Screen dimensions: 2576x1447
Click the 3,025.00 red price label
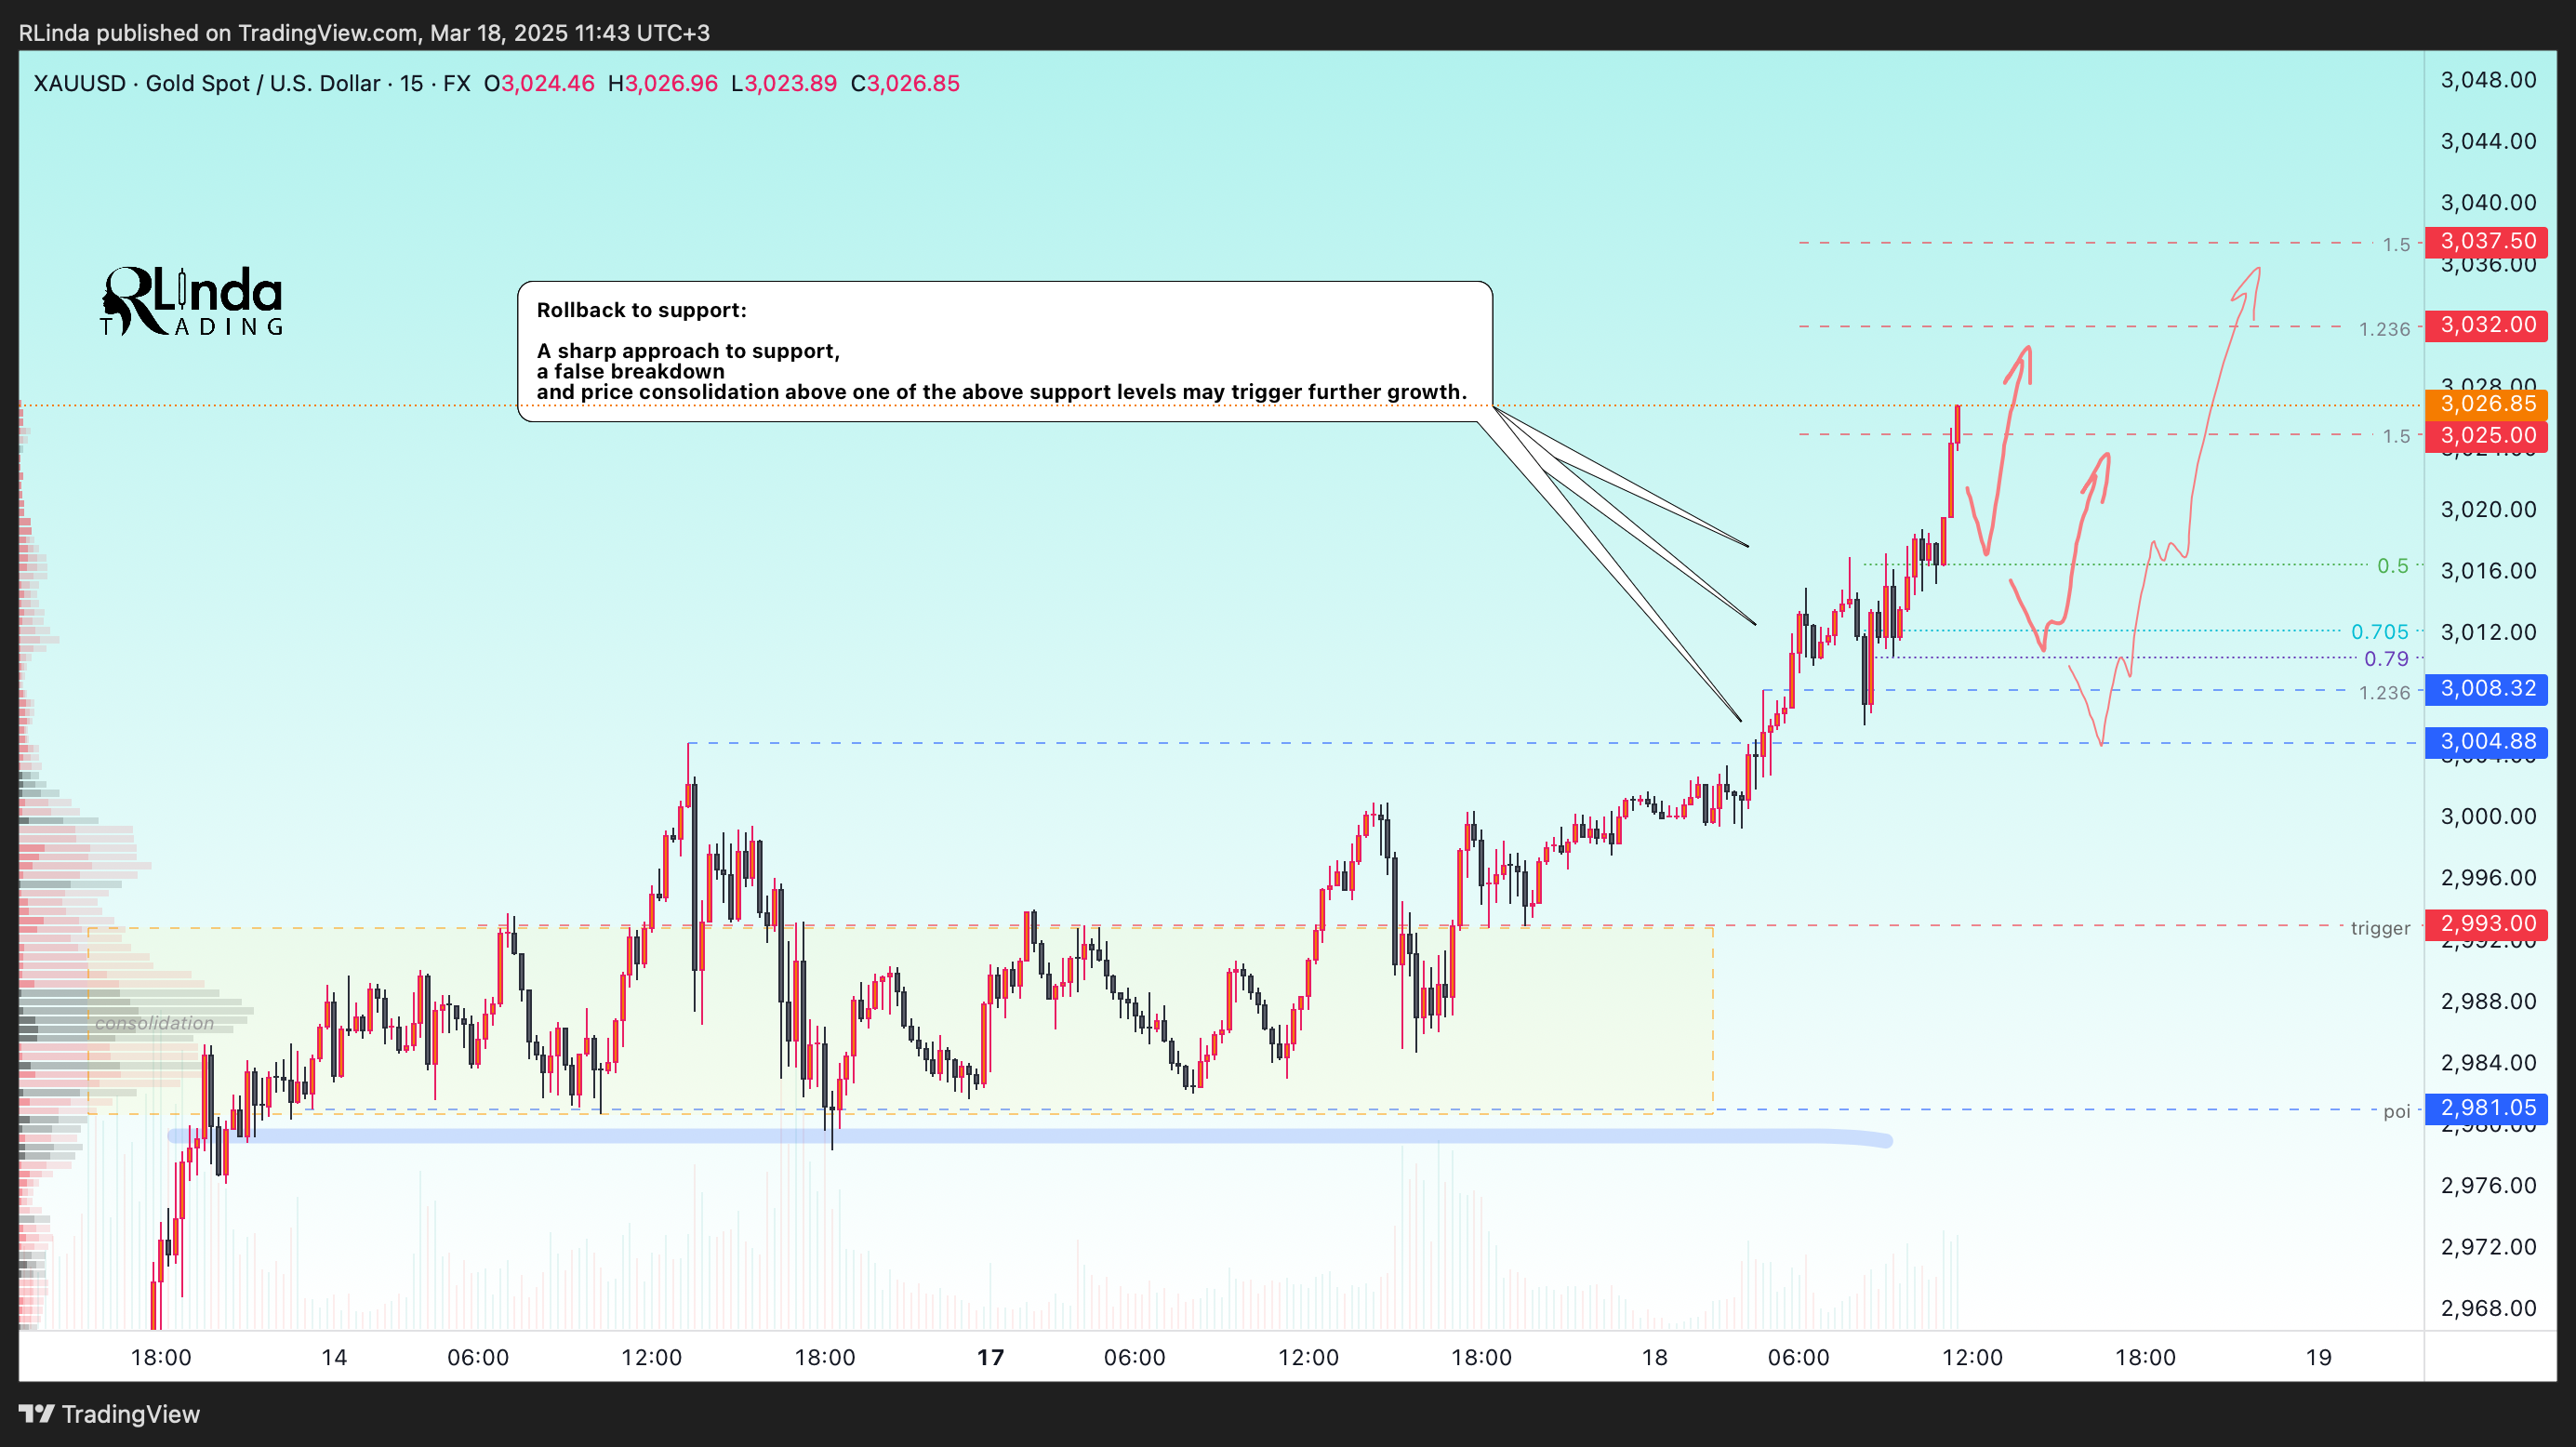(2487, 436)
